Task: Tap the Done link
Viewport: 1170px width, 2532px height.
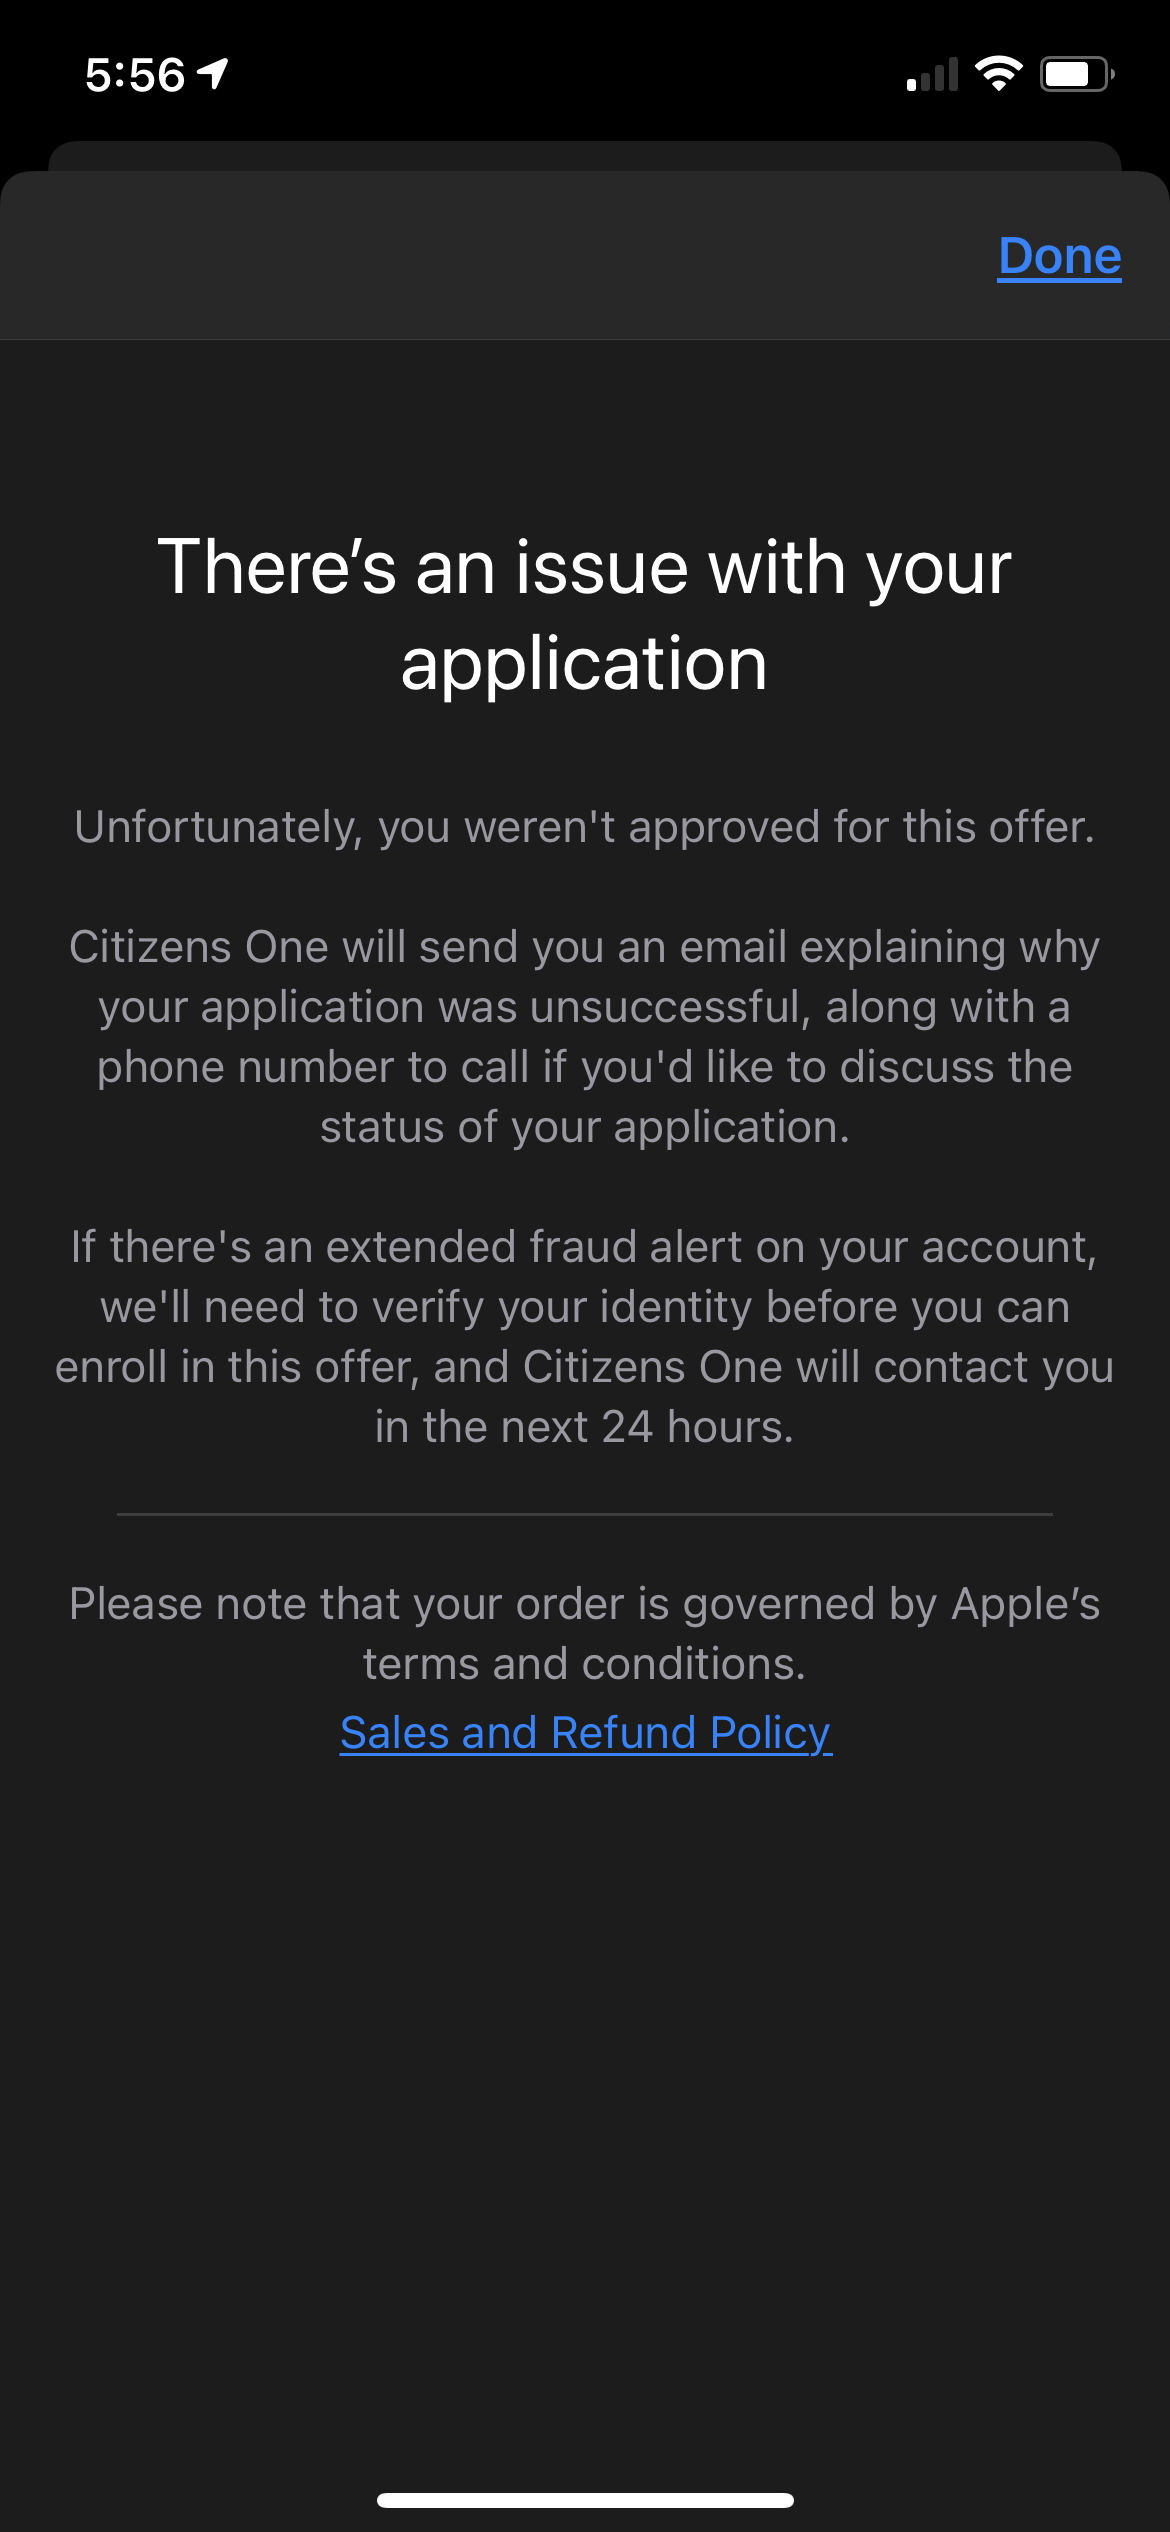Action: (x=1059, y=256)
